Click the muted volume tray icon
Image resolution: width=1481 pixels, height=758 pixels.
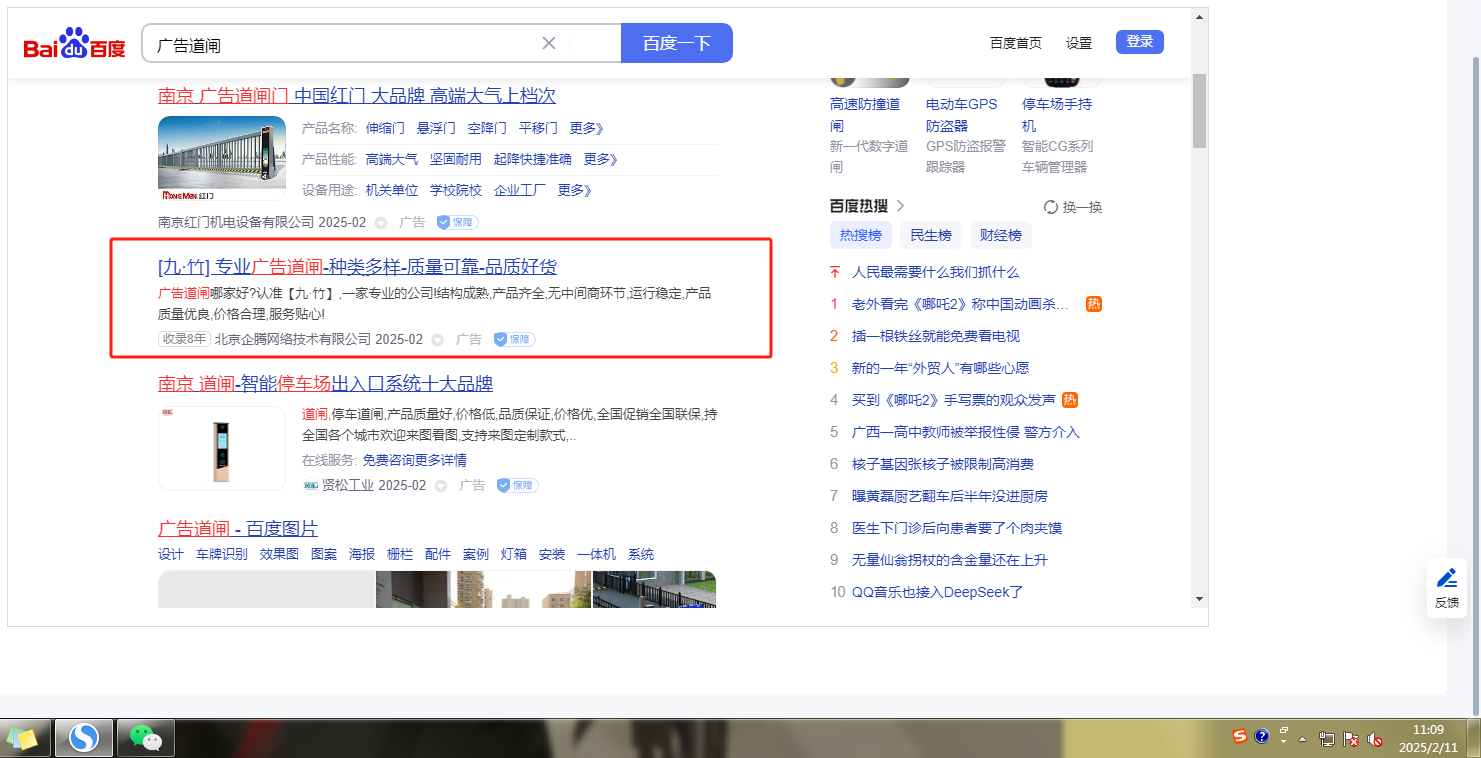tap(1375, 739)
